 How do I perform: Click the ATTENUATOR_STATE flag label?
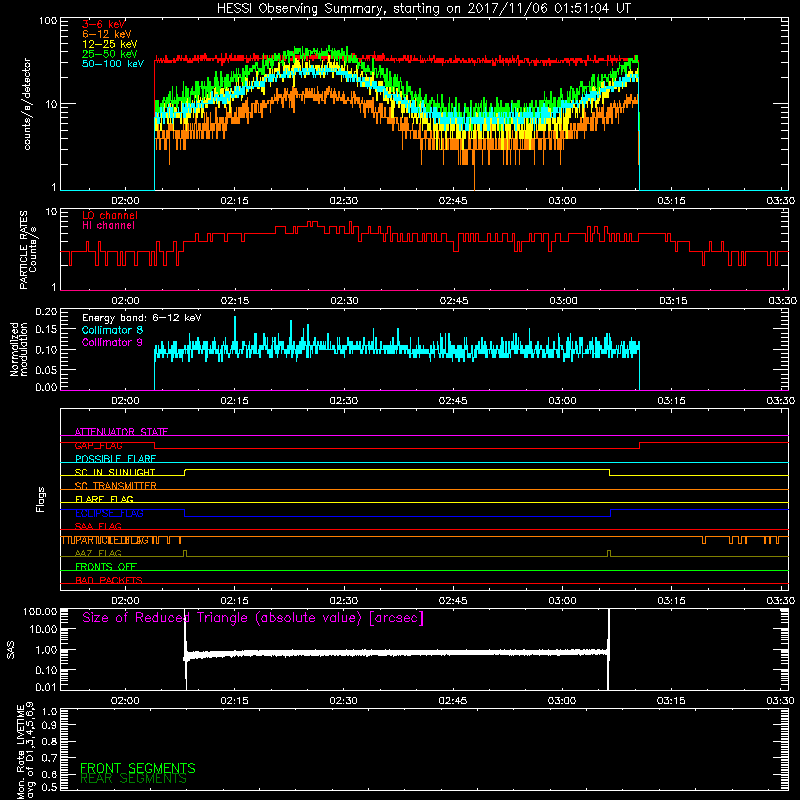coord(121,432)
